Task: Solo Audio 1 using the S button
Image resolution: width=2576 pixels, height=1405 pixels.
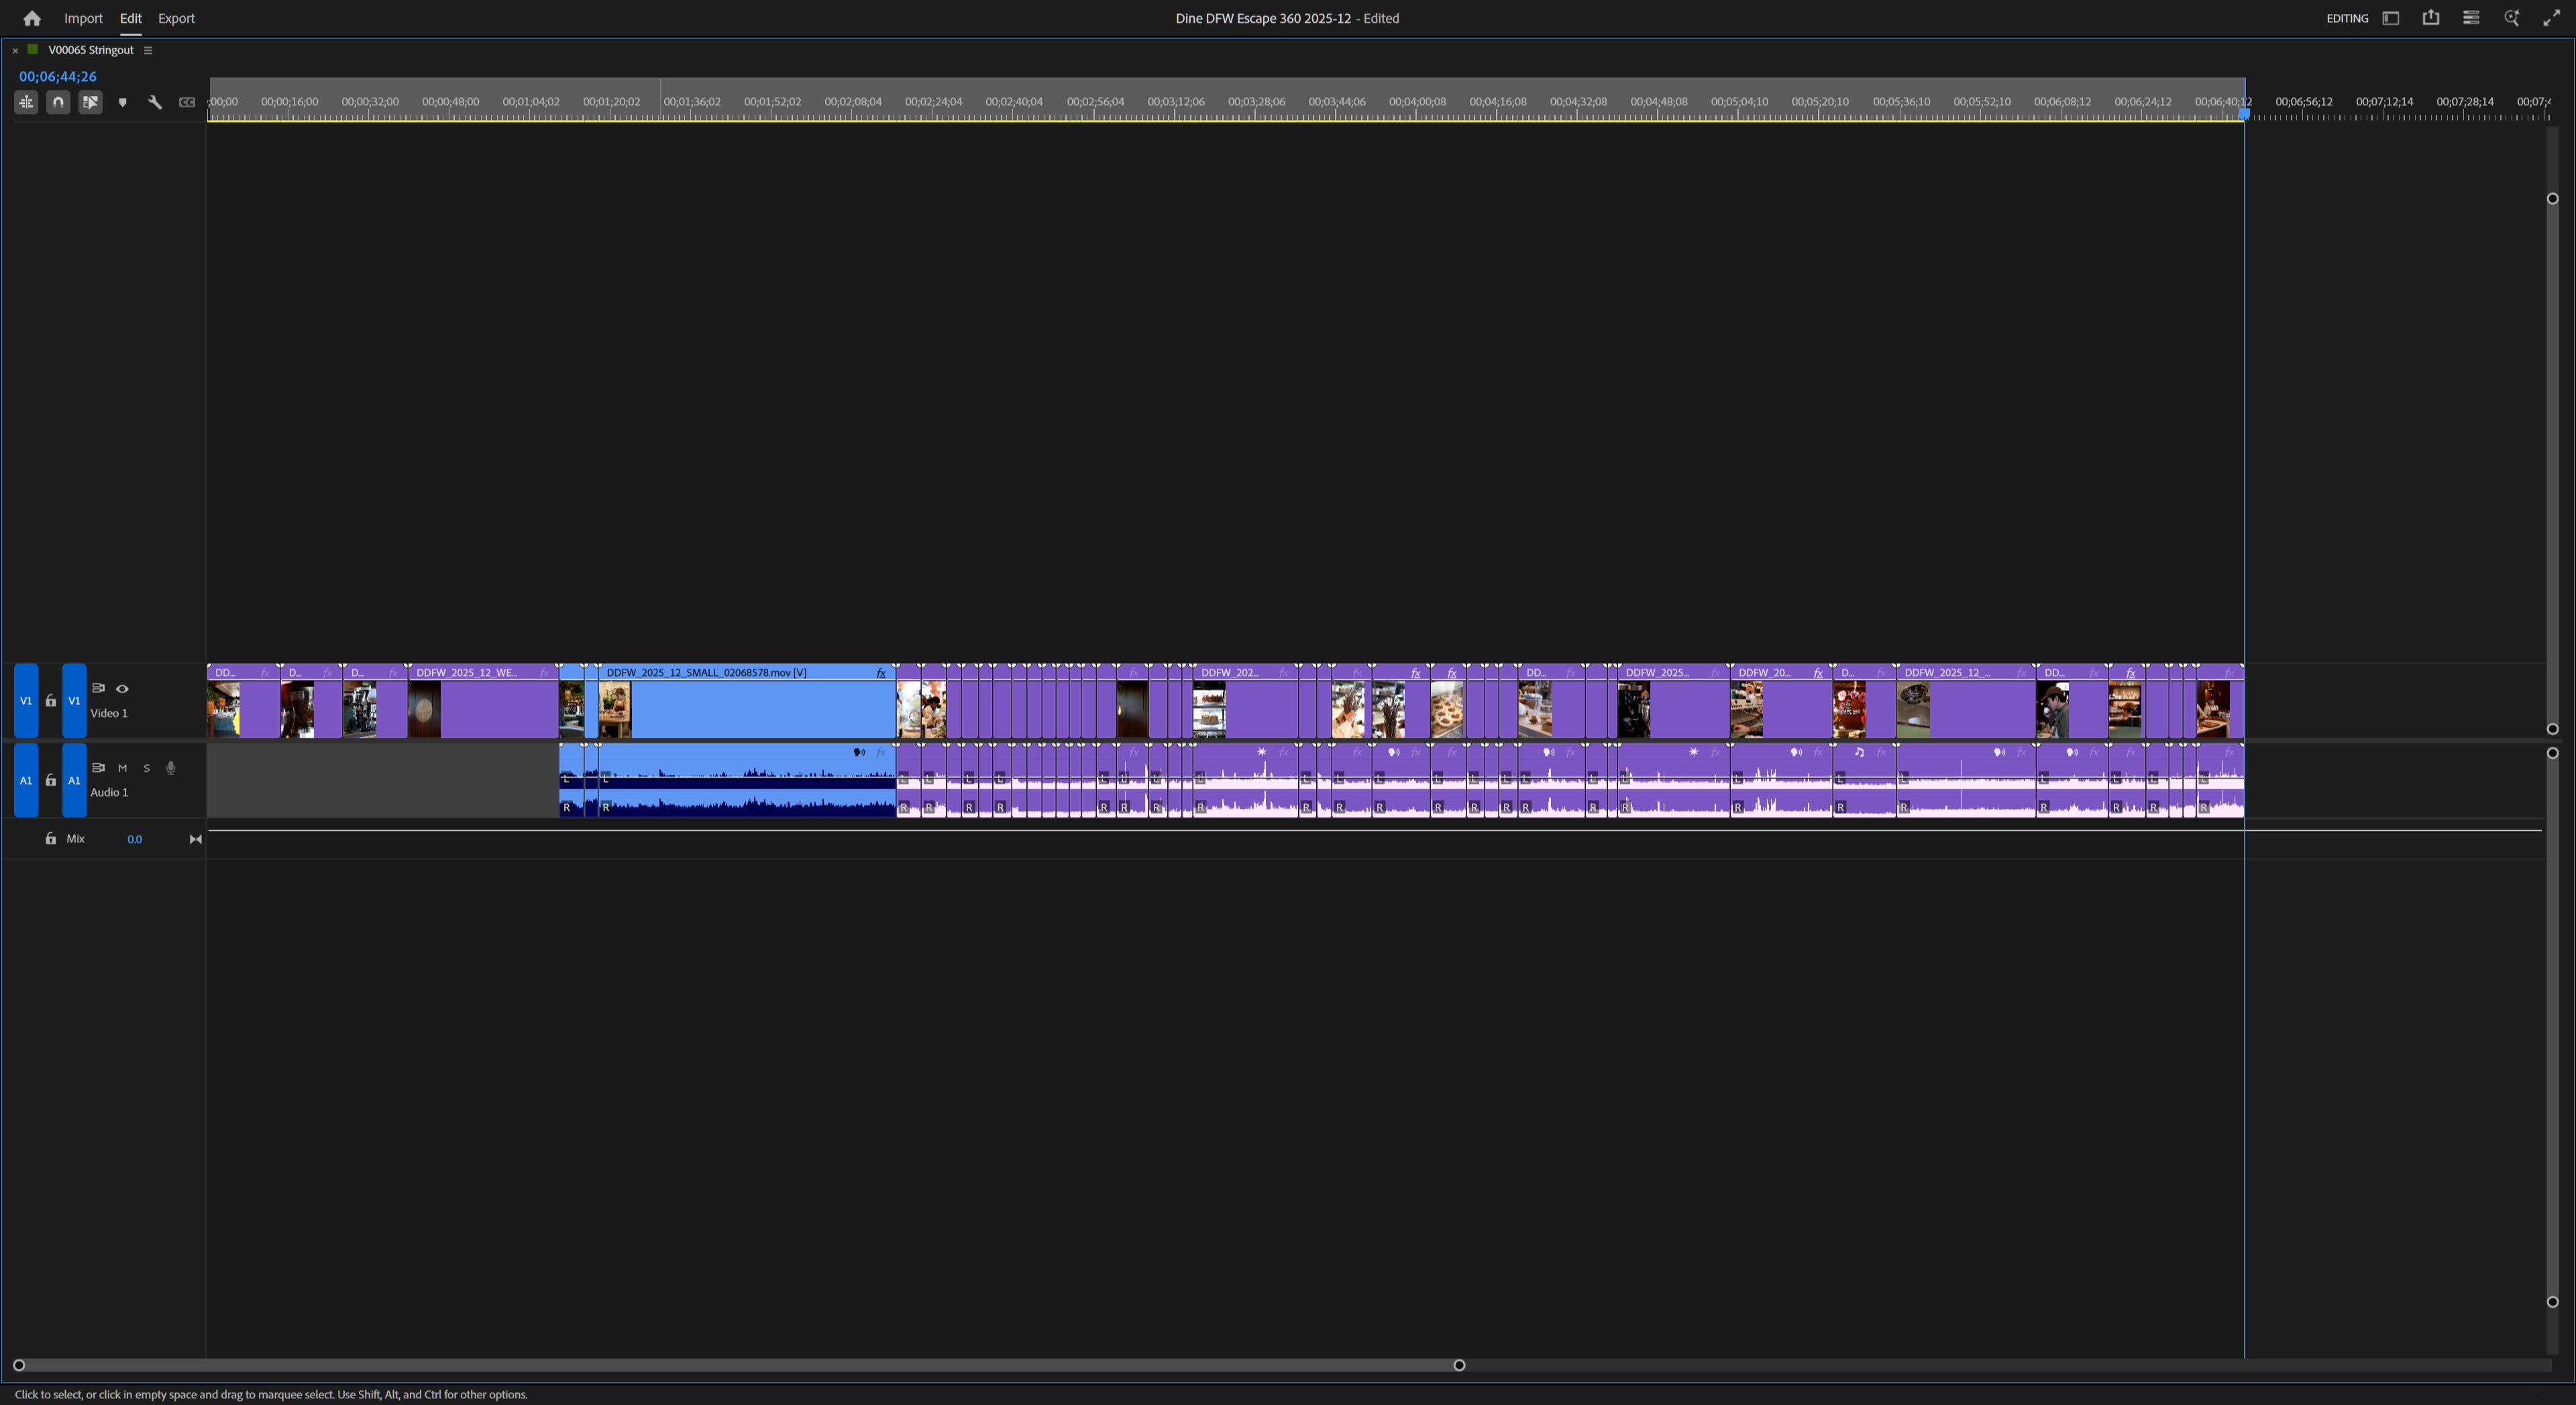Action: [146, 768]
